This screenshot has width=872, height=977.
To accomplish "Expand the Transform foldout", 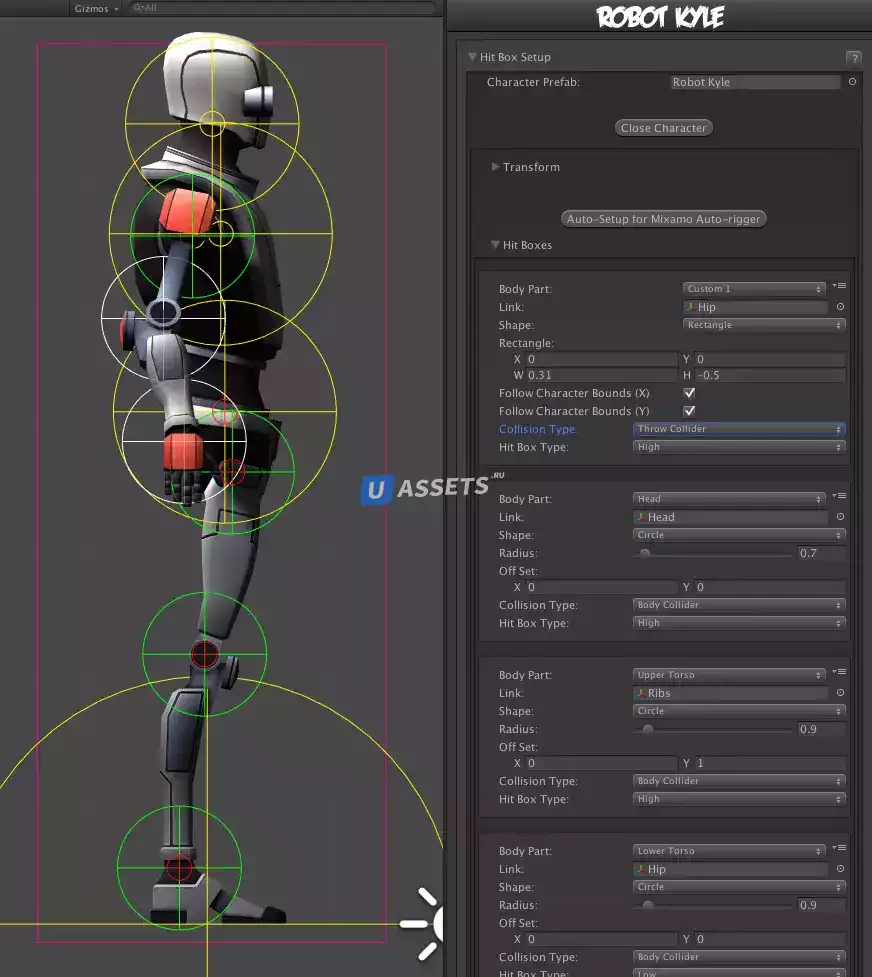I will 496,166.
